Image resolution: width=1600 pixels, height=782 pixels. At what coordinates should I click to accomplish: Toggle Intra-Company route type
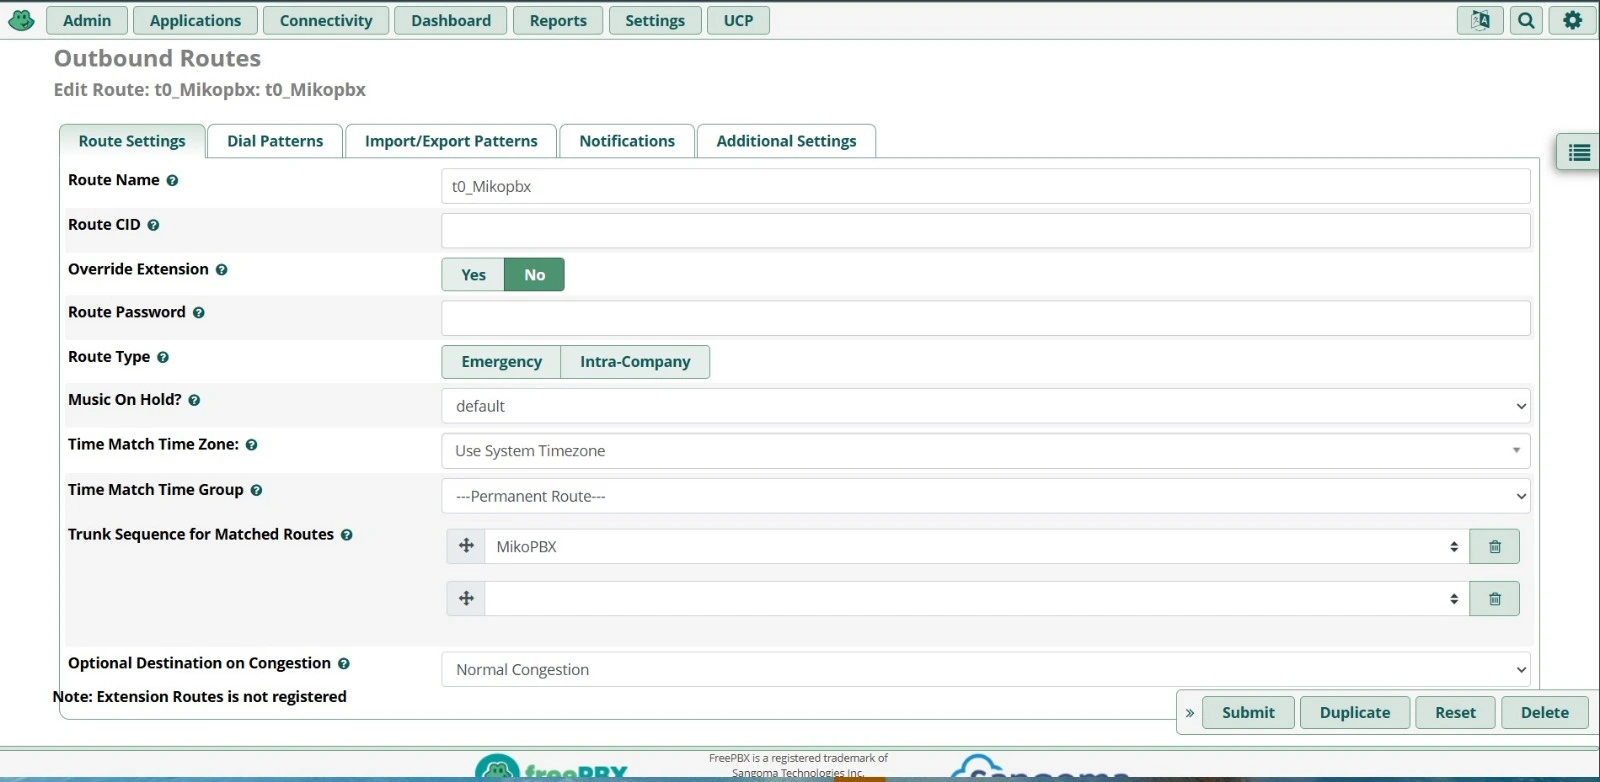(x=635, y=362)
